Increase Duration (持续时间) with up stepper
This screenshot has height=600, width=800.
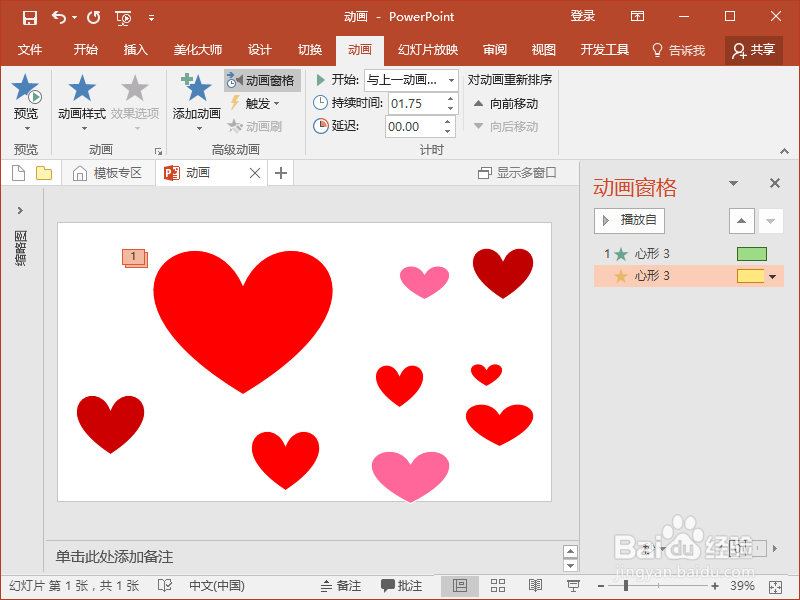[x=450, y=97]
